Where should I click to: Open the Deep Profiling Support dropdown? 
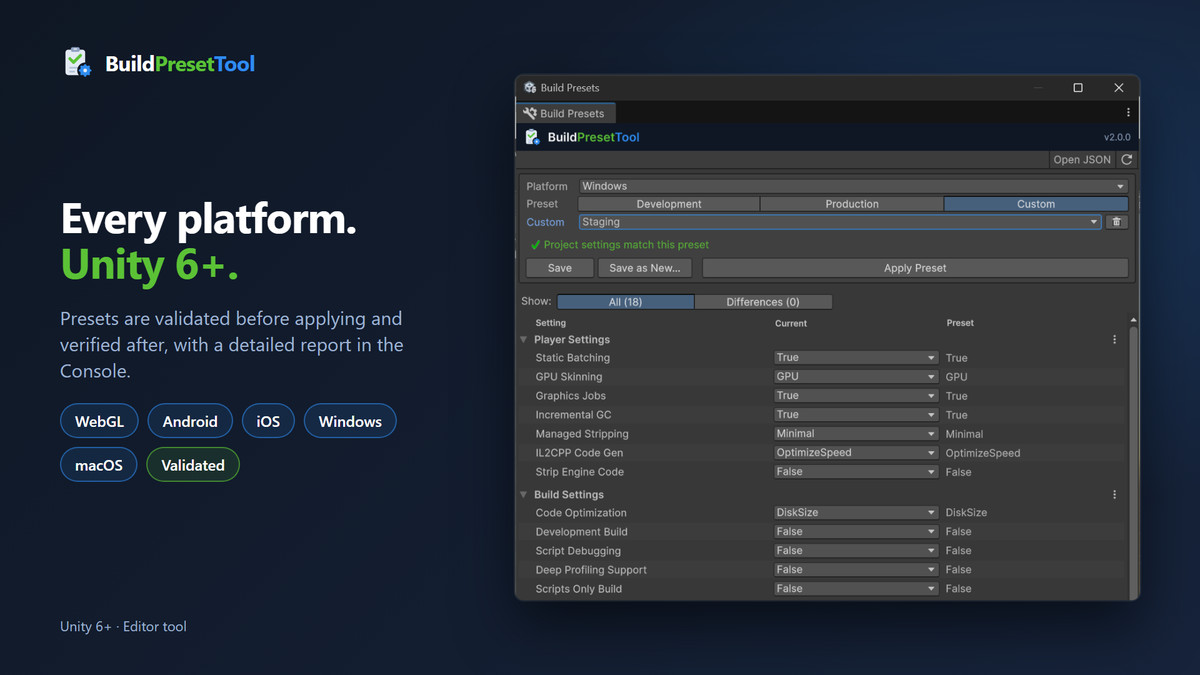856,570
